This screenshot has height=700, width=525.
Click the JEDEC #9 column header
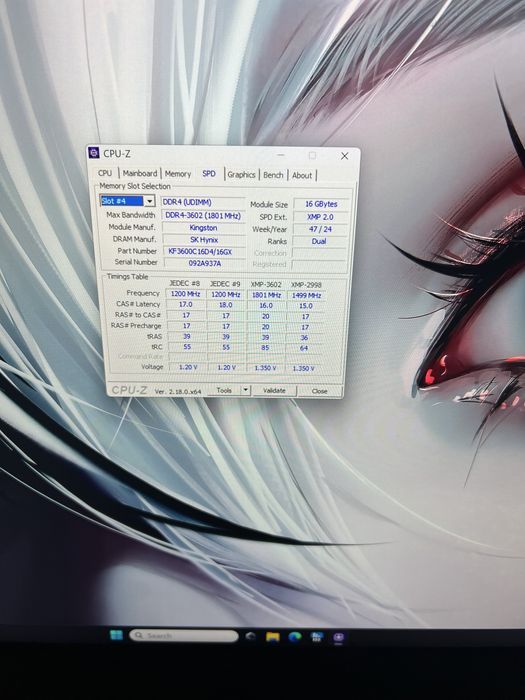[225, 283]
